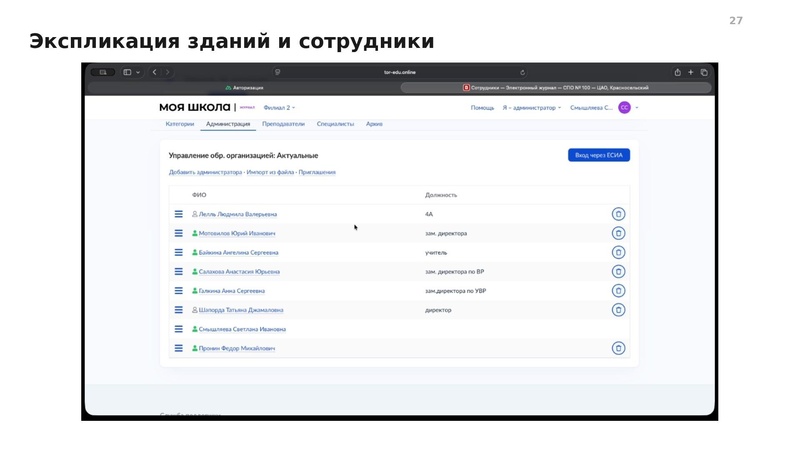Delete the Мотовилов Юрий Иванович row
Image resolution: width=800 pixels, height=450 pixels.
point(618,233)
